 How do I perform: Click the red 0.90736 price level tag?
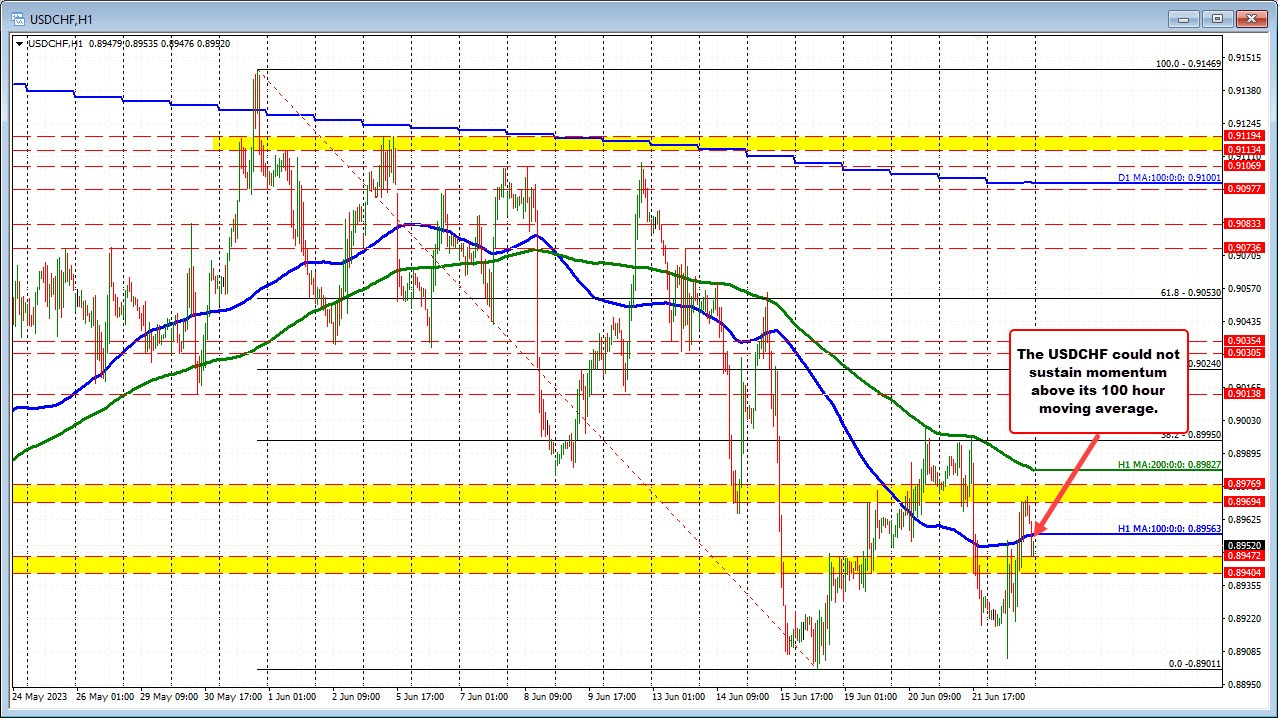click(1244, 247)
